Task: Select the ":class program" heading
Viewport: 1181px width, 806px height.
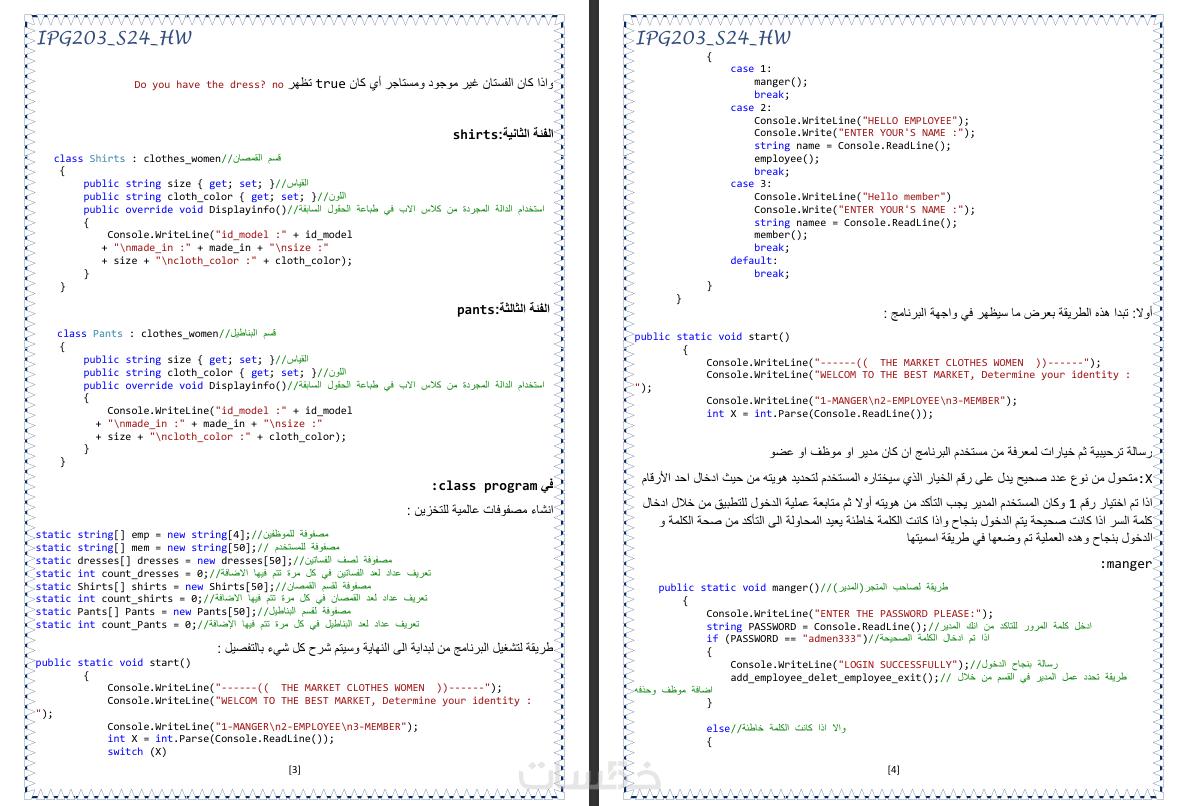Action: [x=493, y=486]
